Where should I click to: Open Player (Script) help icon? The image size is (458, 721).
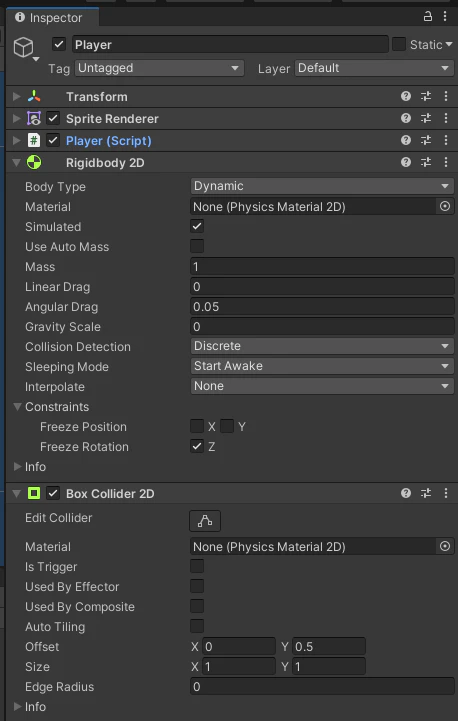click(x=406, y=140)
